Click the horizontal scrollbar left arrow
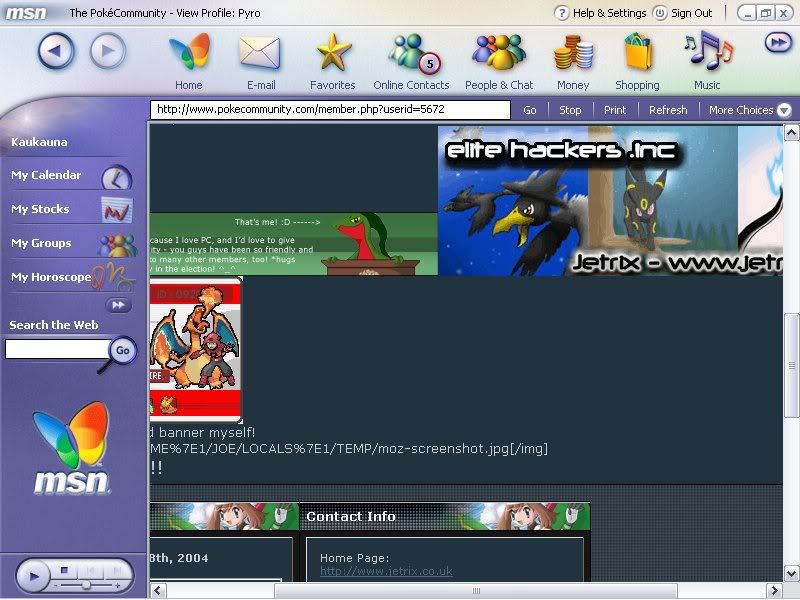 (x=158, y=591)
